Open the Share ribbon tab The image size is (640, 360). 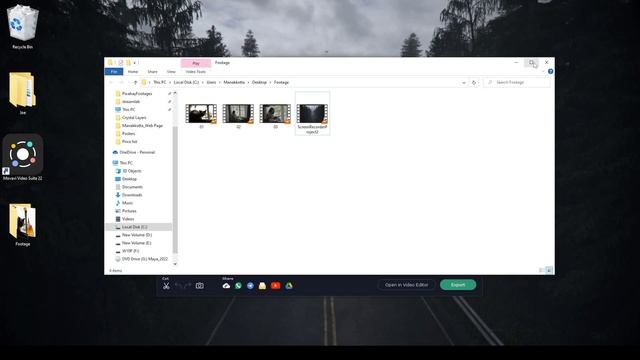pyautogui.click(x=152, y=72)
